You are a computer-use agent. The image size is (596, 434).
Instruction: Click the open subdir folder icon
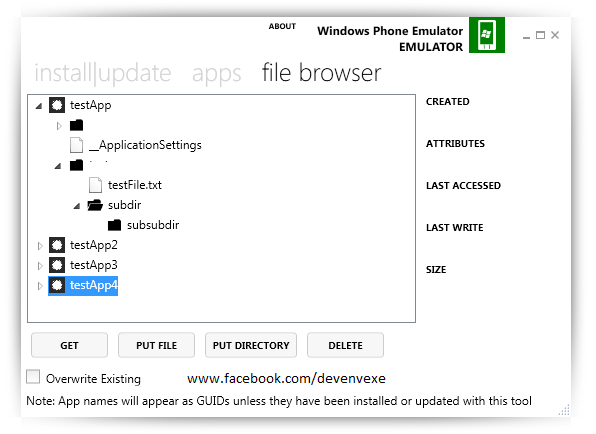pos(95,205)
